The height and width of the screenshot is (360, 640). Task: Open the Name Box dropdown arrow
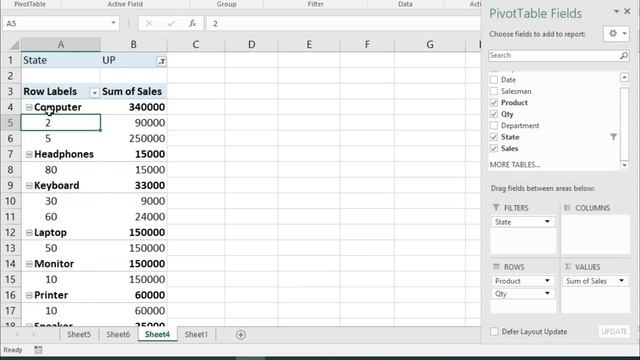pos(113,23)
